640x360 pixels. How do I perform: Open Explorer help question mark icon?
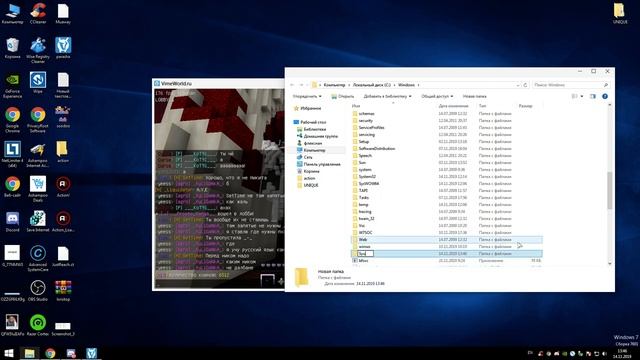tap(605, 96)
